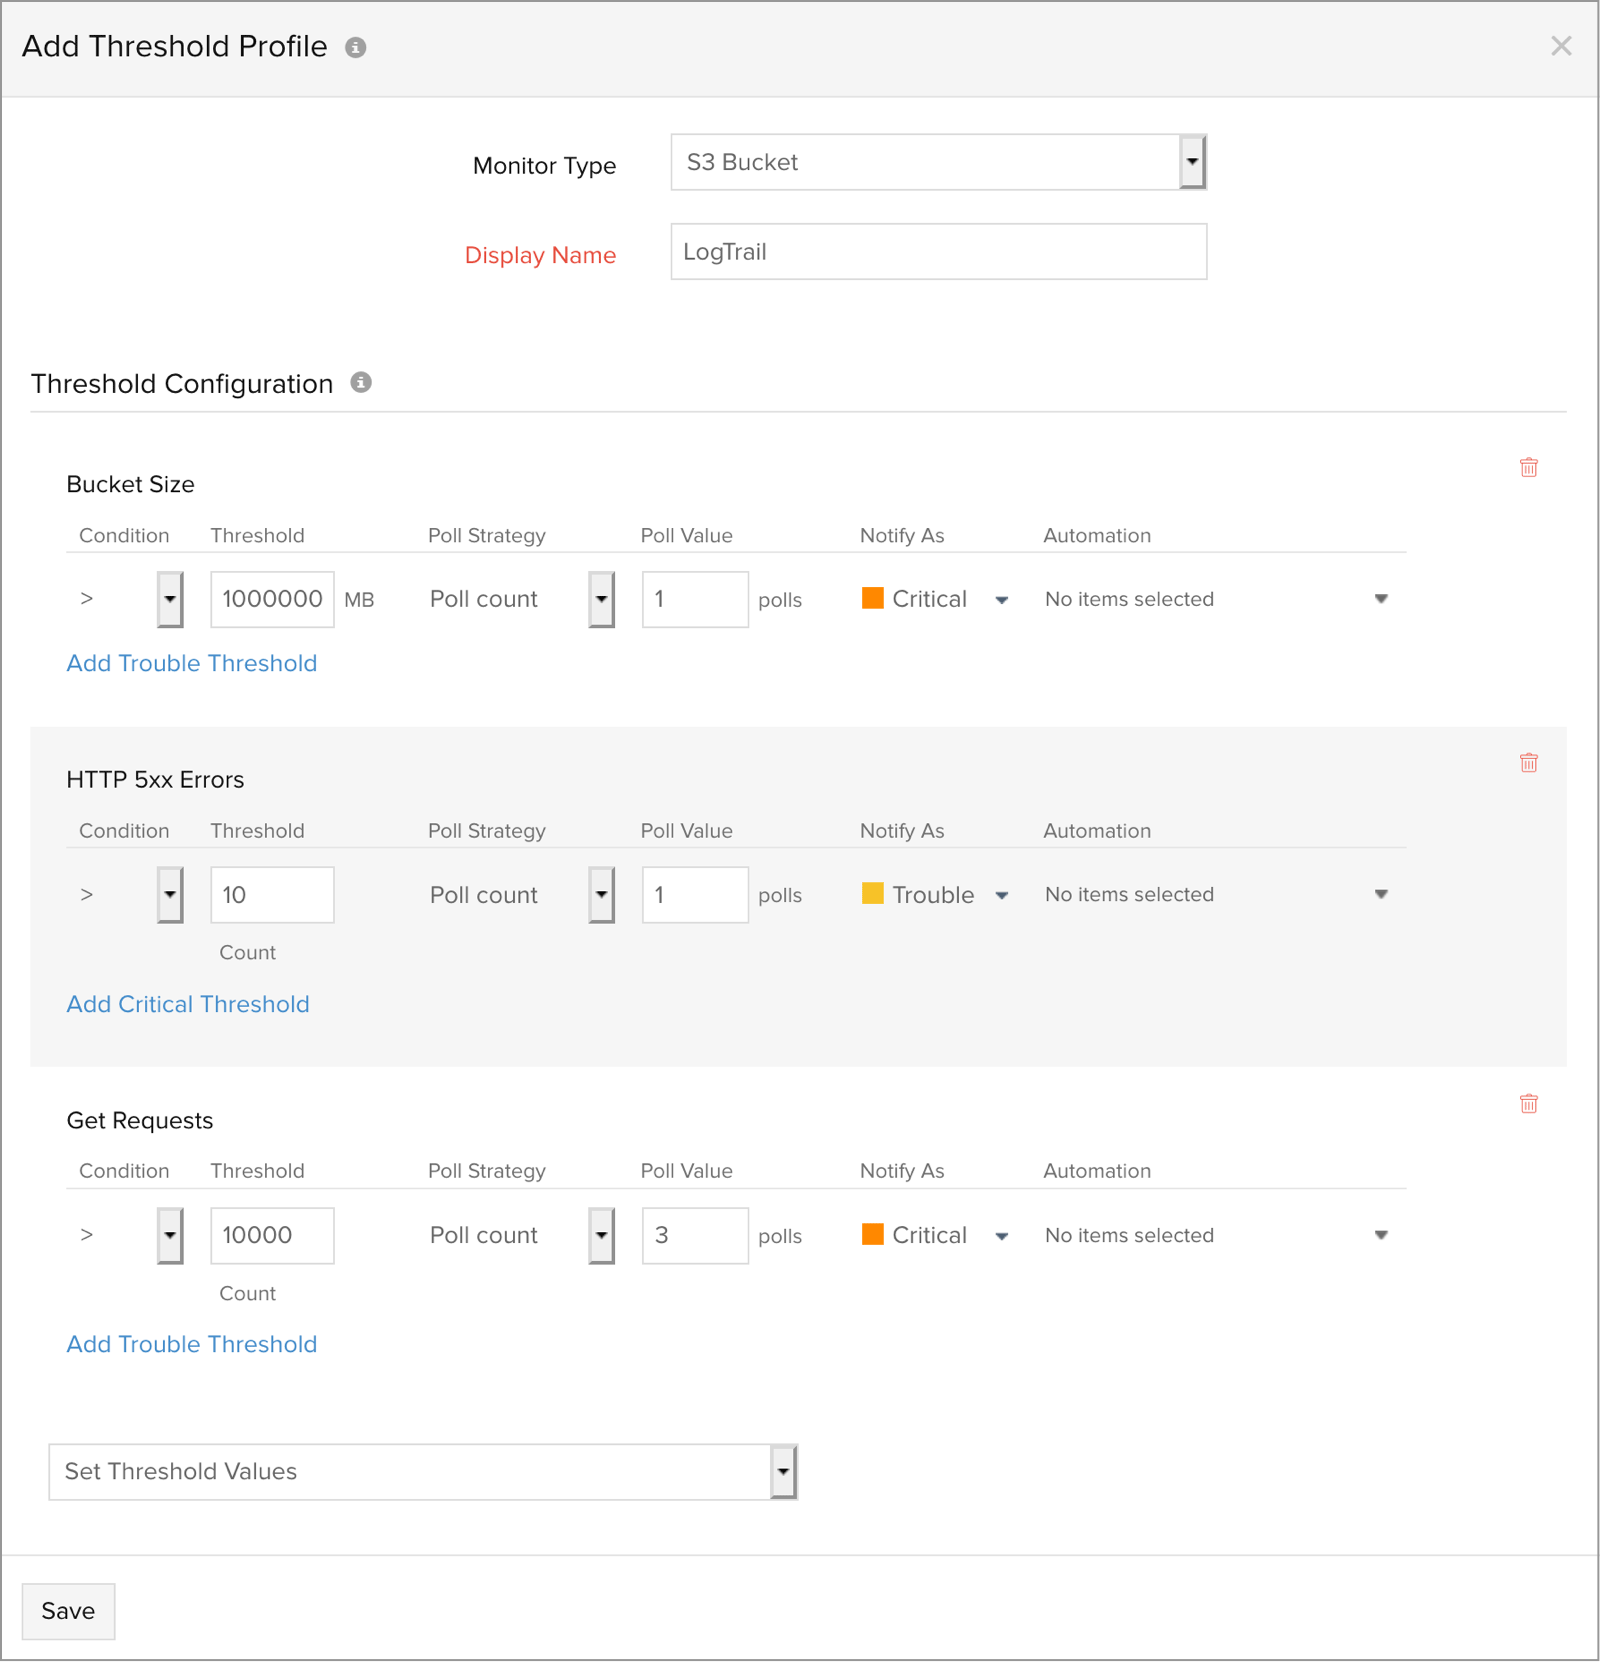The height and width of the screenshot is (1662, 1600).
Task: Click the orange Critical indicator for Get Requests
Action: 873,1234
